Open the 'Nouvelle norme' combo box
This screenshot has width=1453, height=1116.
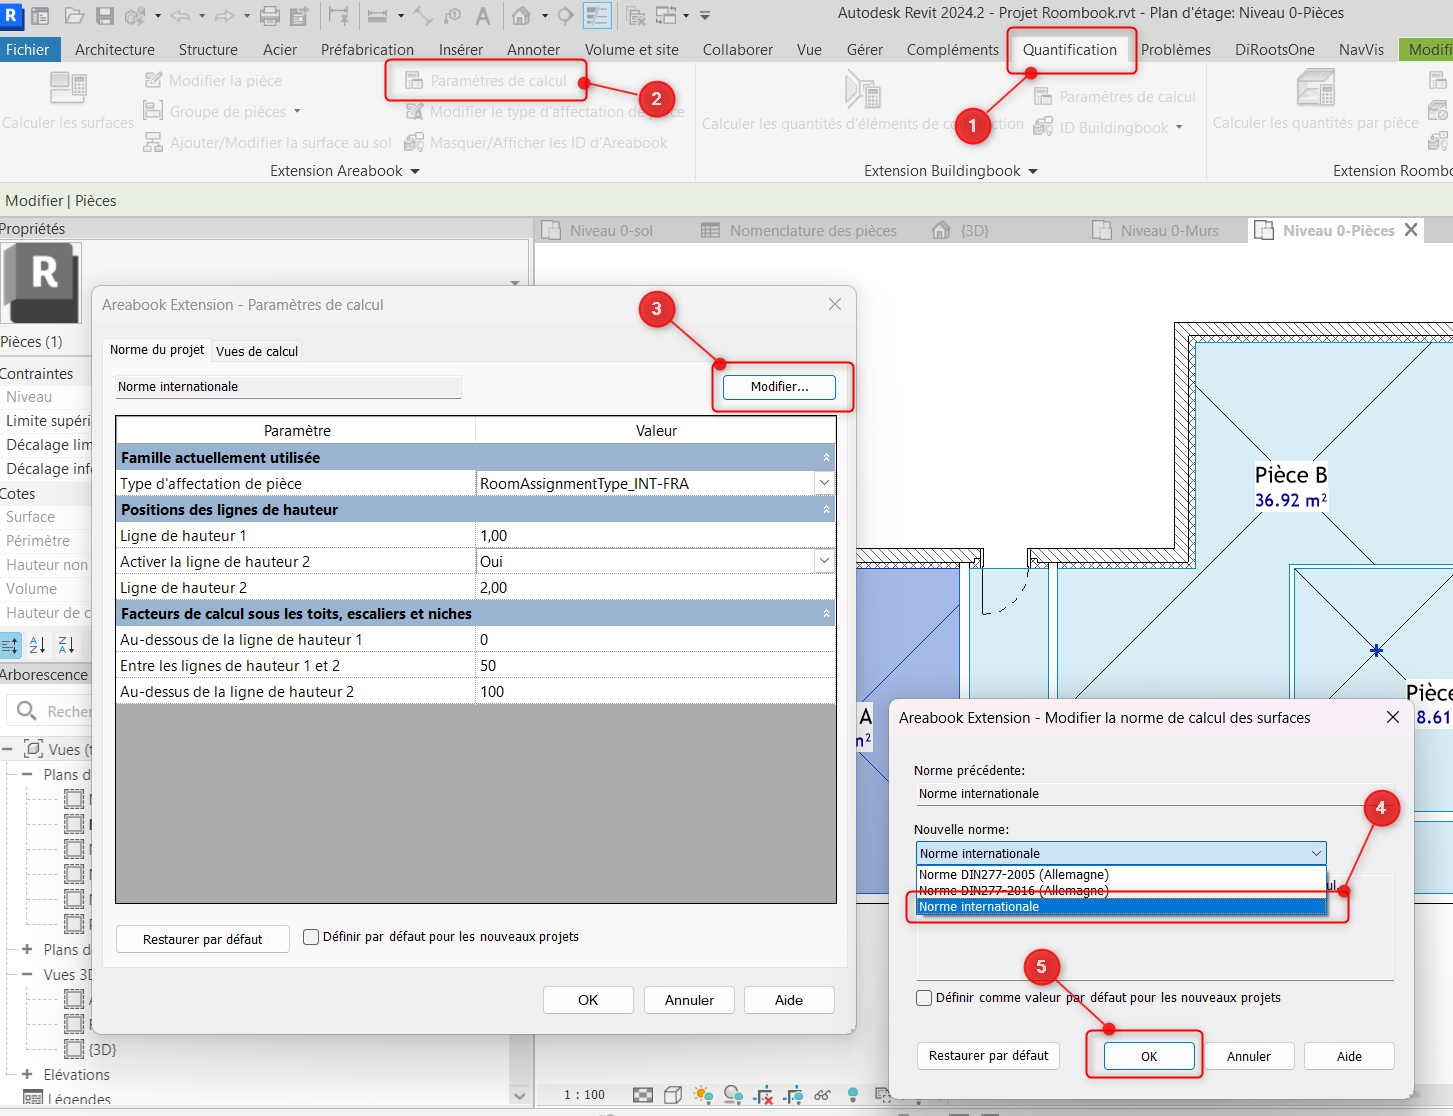(1120, 853)
